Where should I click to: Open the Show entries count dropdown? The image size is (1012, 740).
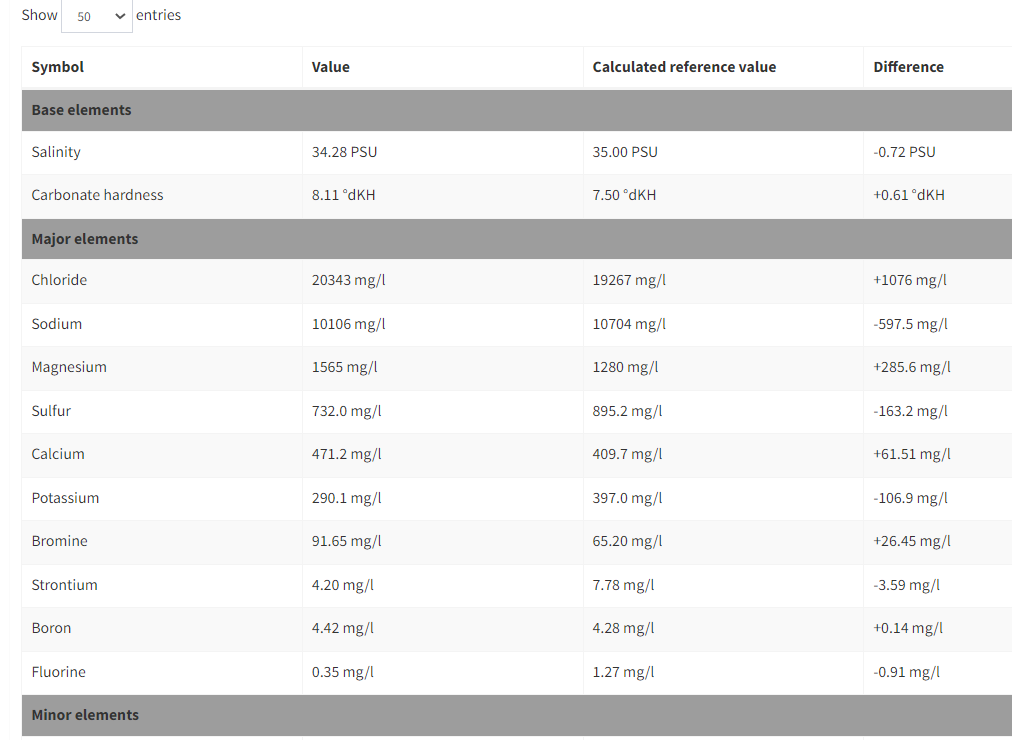point(97,16)
